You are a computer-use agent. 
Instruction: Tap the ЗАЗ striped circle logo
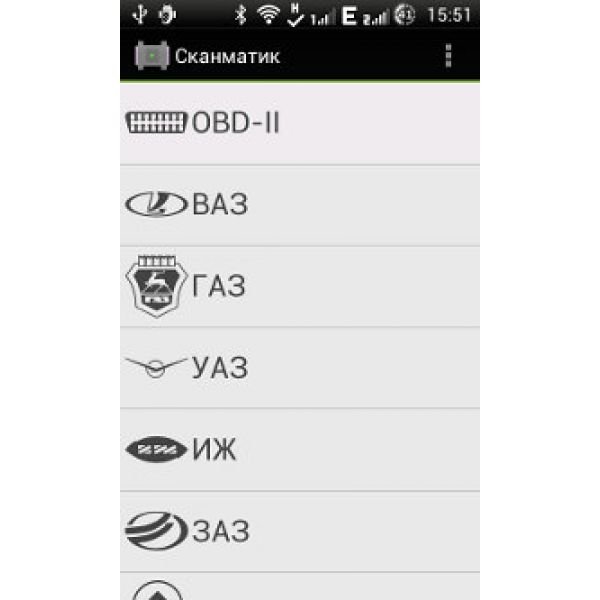156,531
